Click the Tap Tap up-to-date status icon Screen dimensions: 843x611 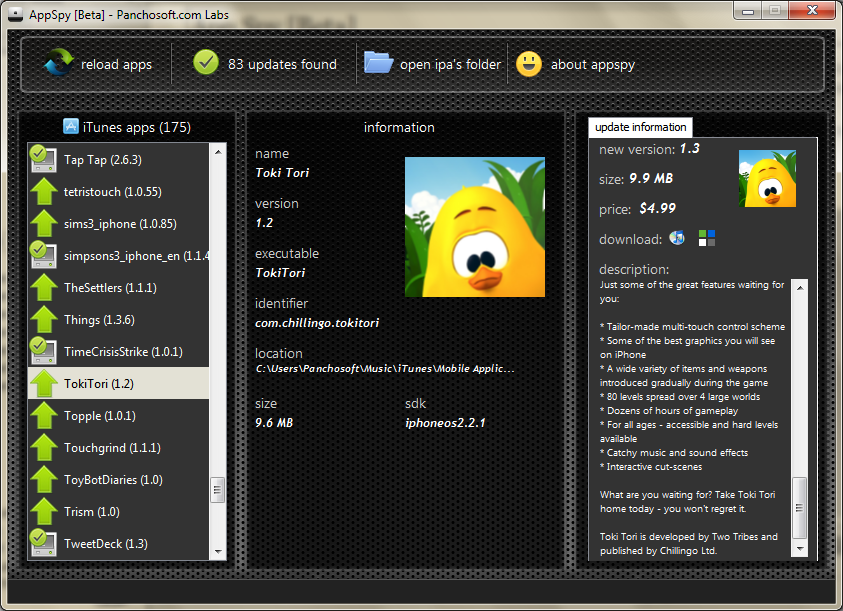click(x=43, y=159)
